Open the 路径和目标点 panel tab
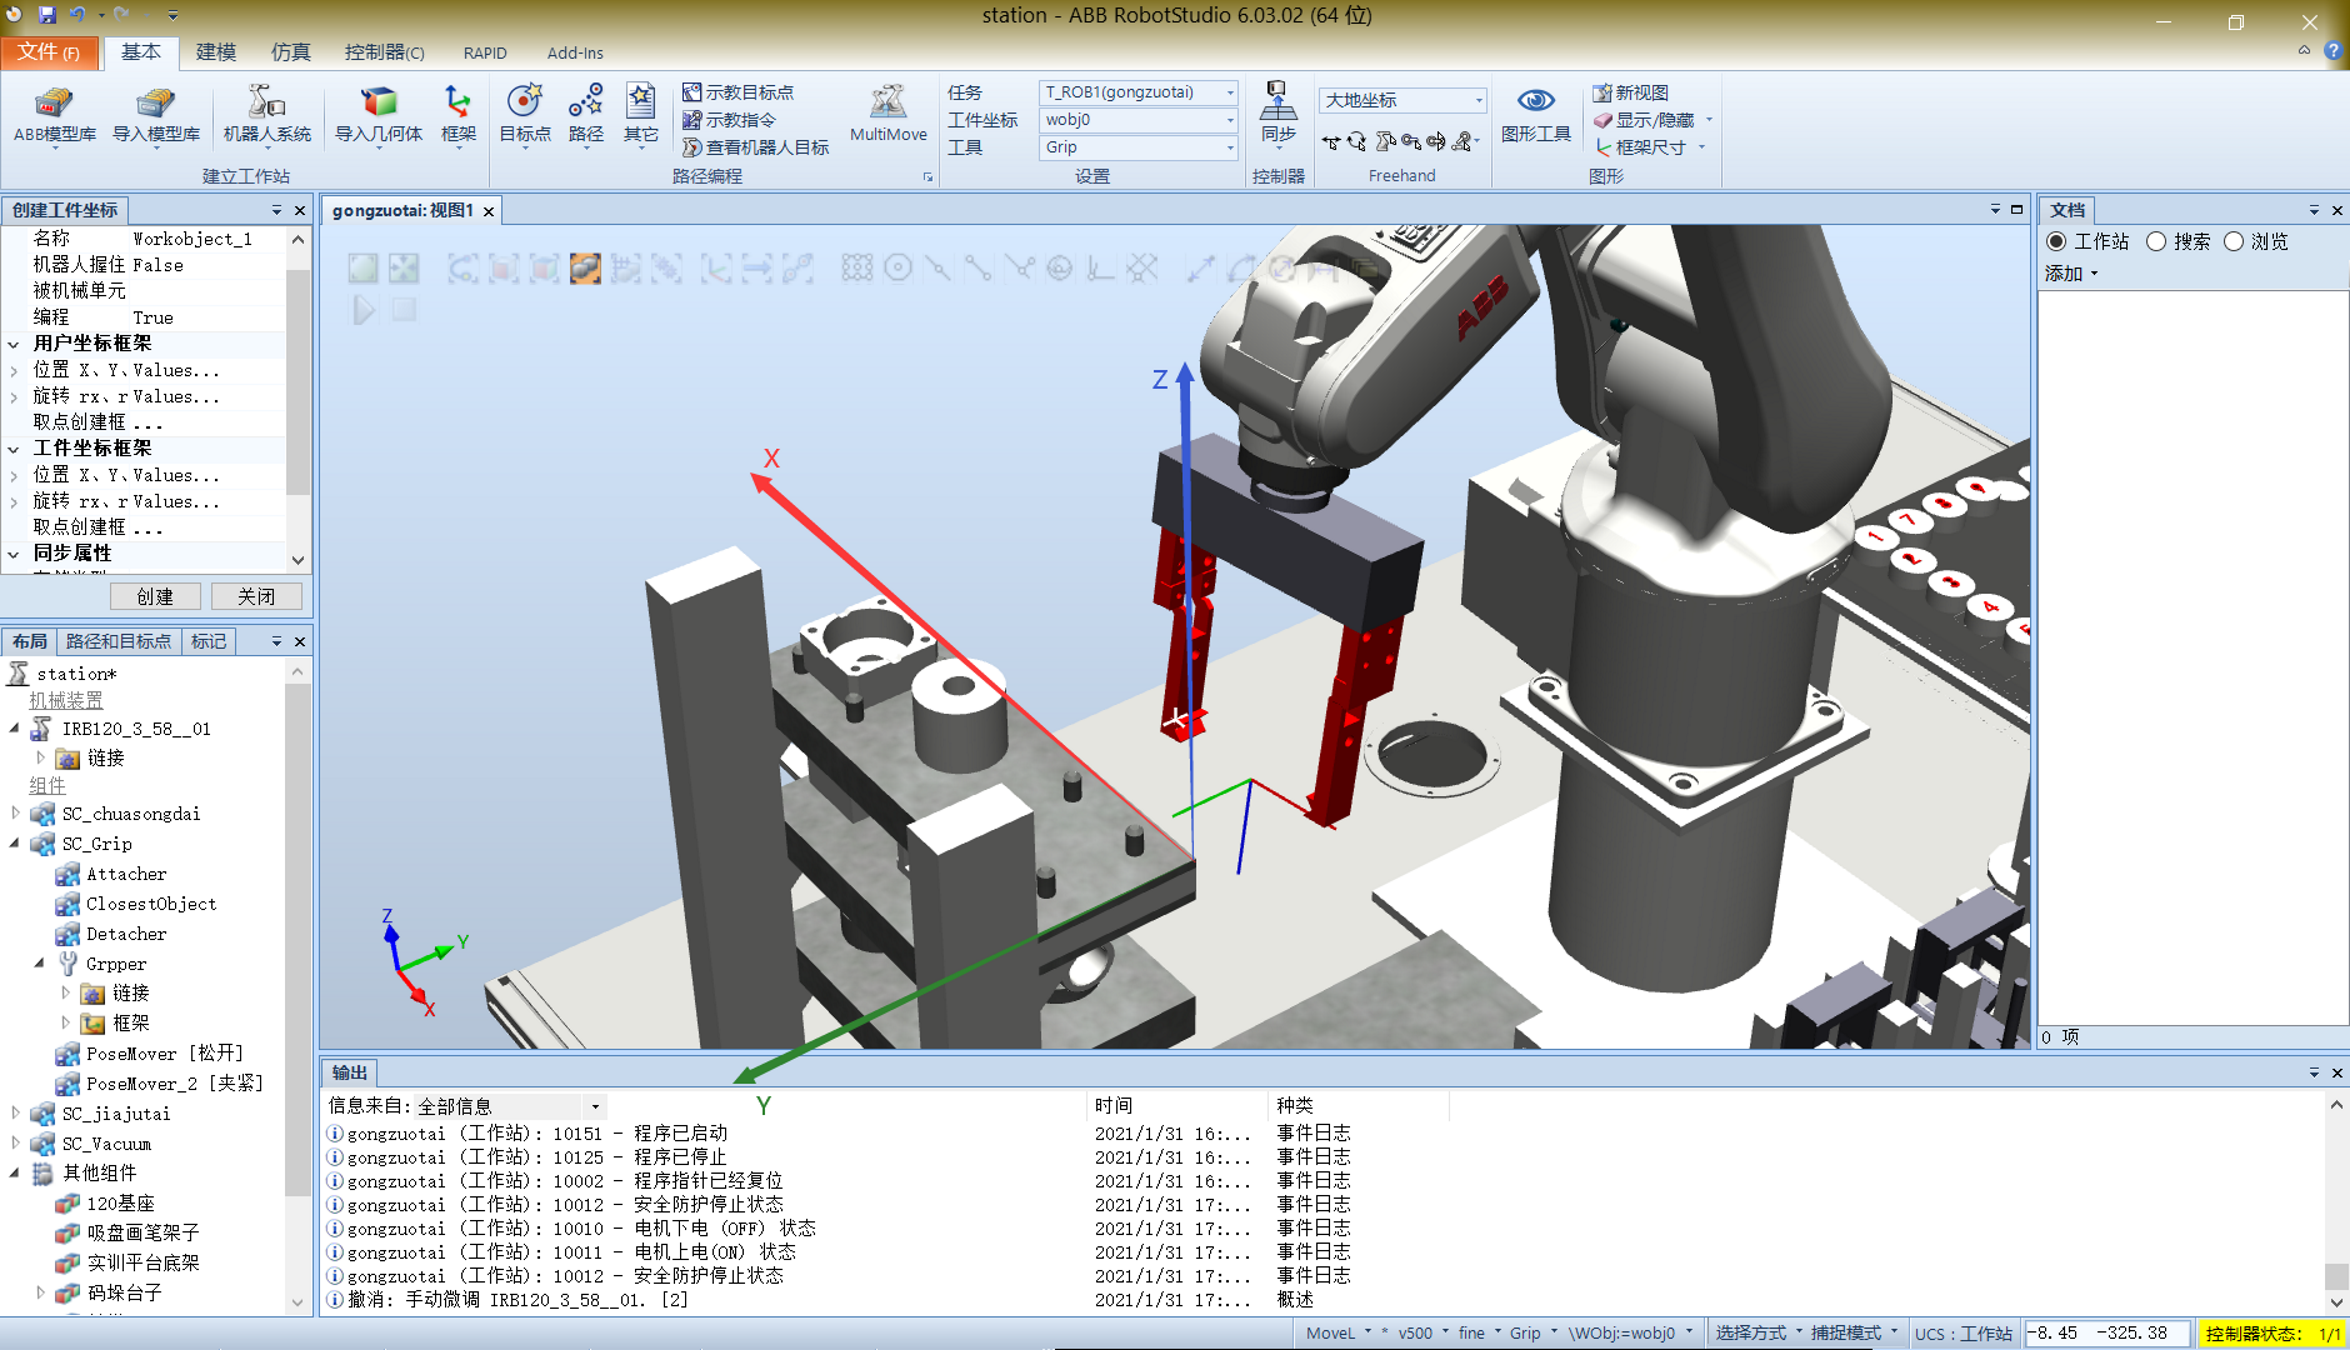This screenshot has height=1350, width=2350. pyautogui.click(x=120, y=641)
